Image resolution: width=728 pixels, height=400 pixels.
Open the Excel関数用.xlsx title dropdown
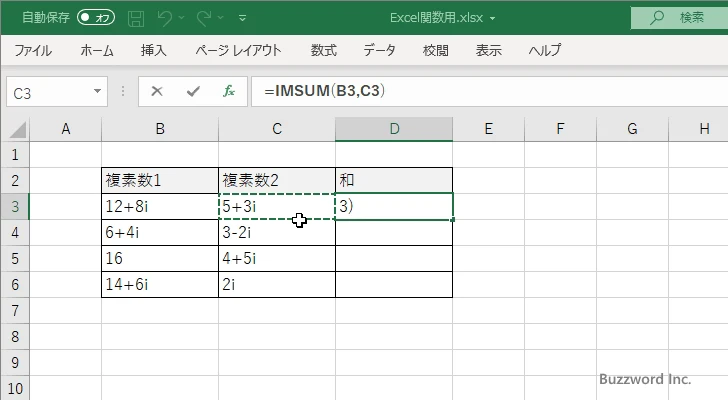coord(492,19)
